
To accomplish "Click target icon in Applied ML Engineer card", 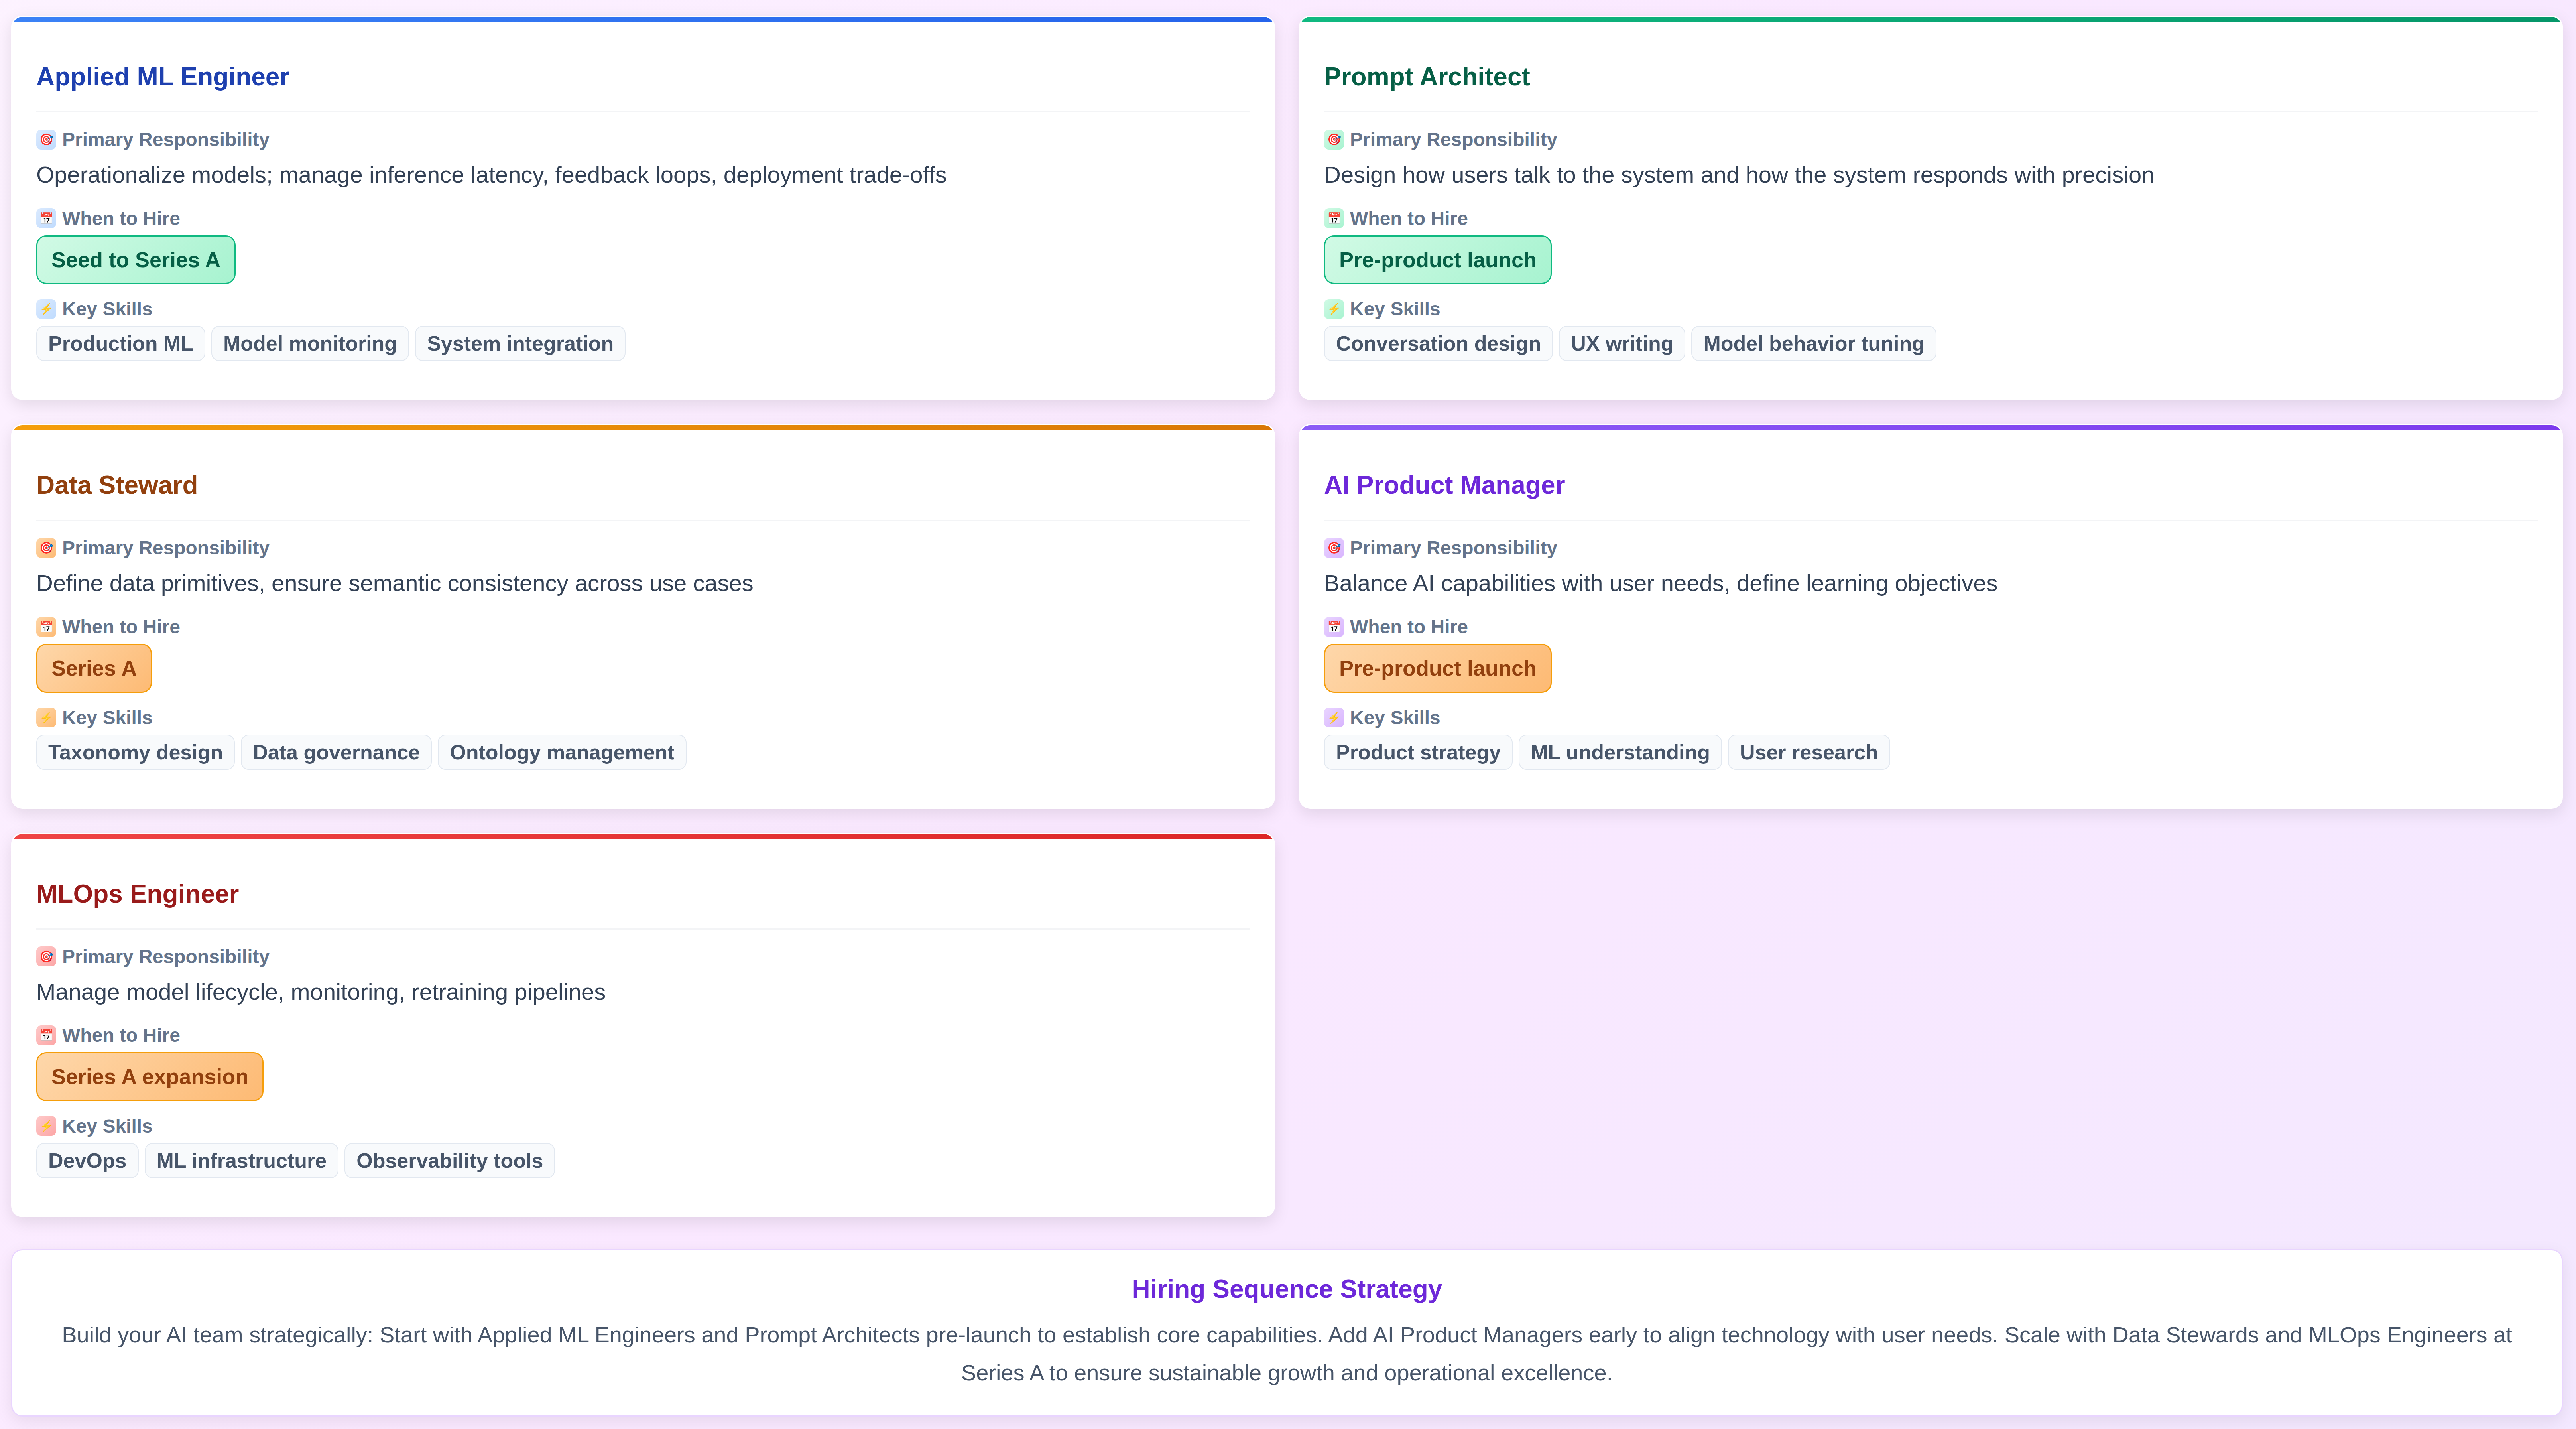I will coord(46,140).
